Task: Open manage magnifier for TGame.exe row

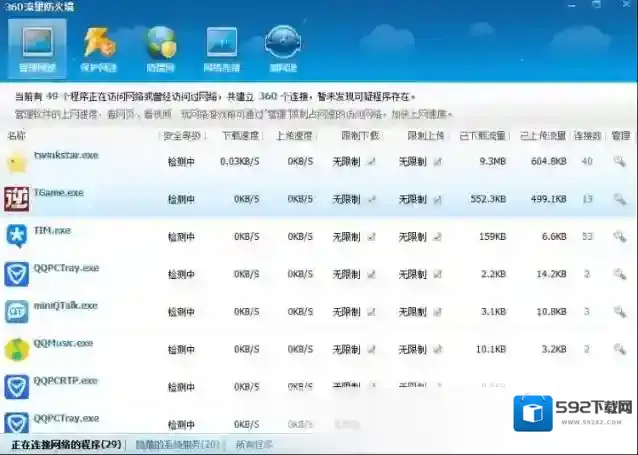Action: tap(619, 199)
